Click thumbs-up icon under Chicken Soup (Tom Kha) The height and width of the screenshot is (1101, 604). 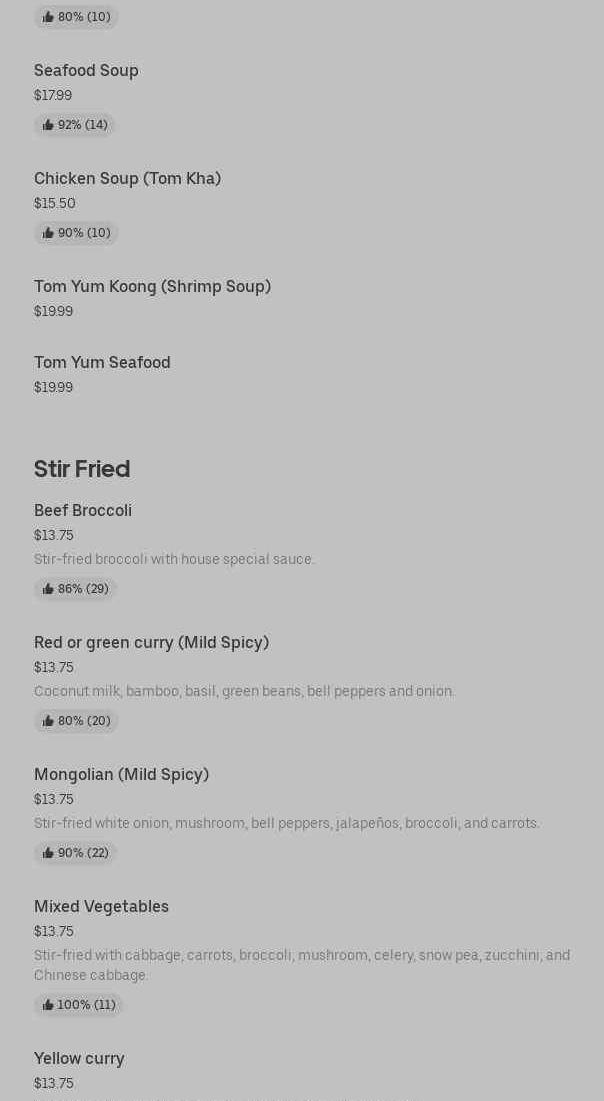pos(48,233)
